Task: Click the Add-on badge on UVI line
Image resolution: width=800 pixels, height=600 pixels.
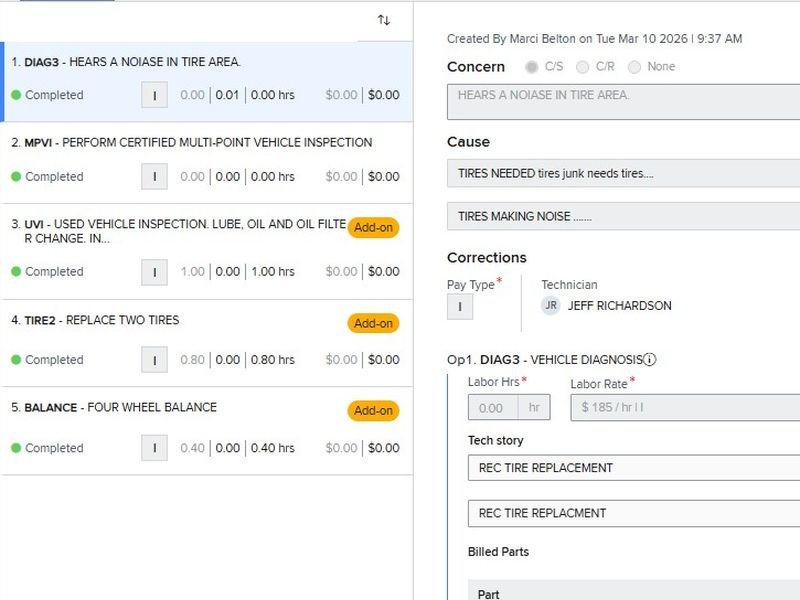Action: (x=373, y=227)
